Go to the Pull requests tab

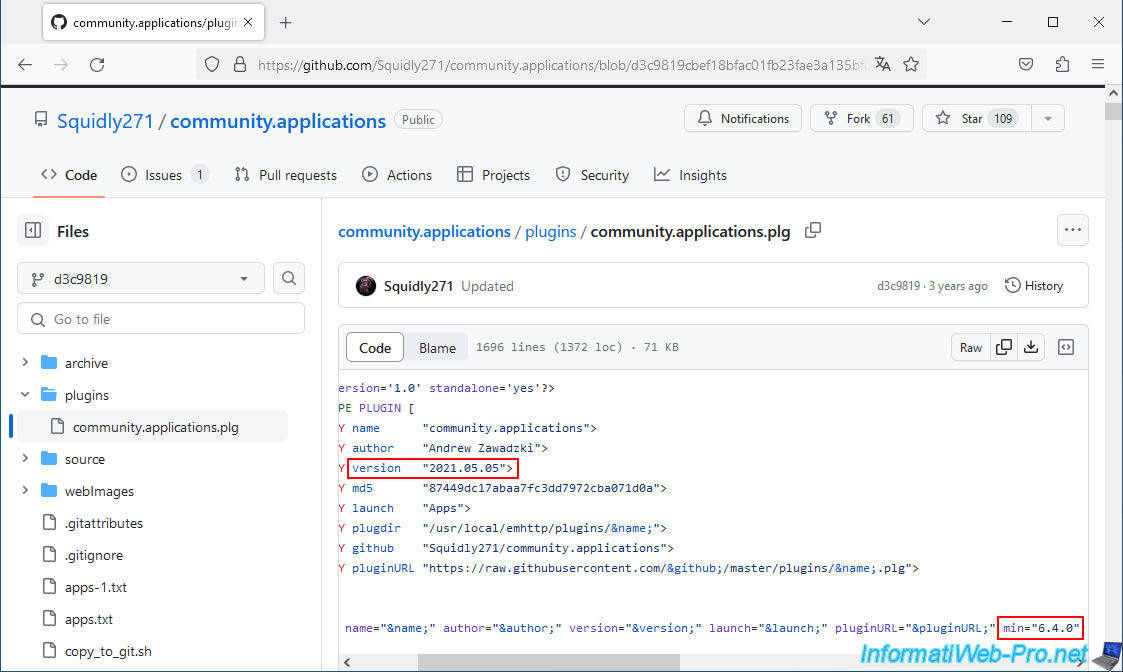pos(286,175)
